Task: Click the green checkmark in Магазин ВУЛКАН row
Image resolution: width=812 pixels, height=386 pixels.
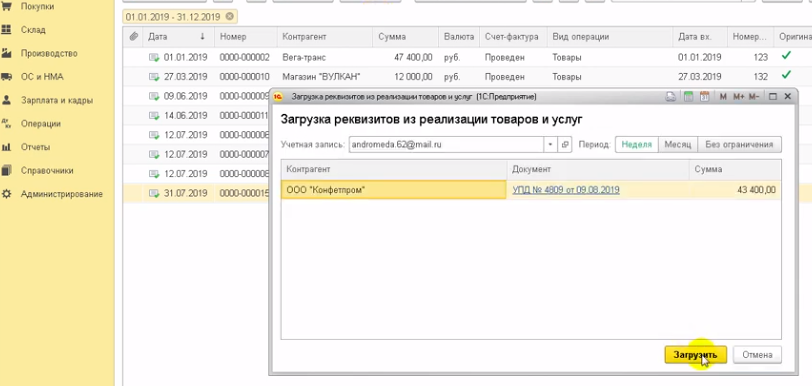Action: click(x=787, y=75)
